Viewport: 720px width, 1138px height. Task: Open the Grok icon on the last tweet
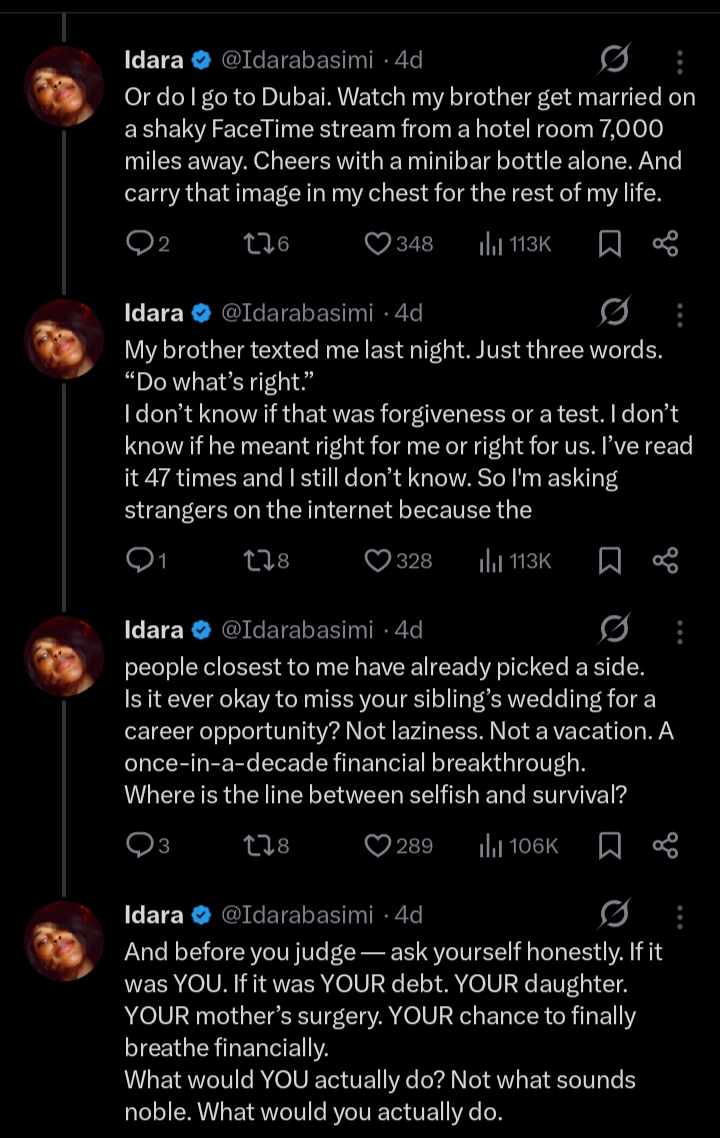point(614,915)
